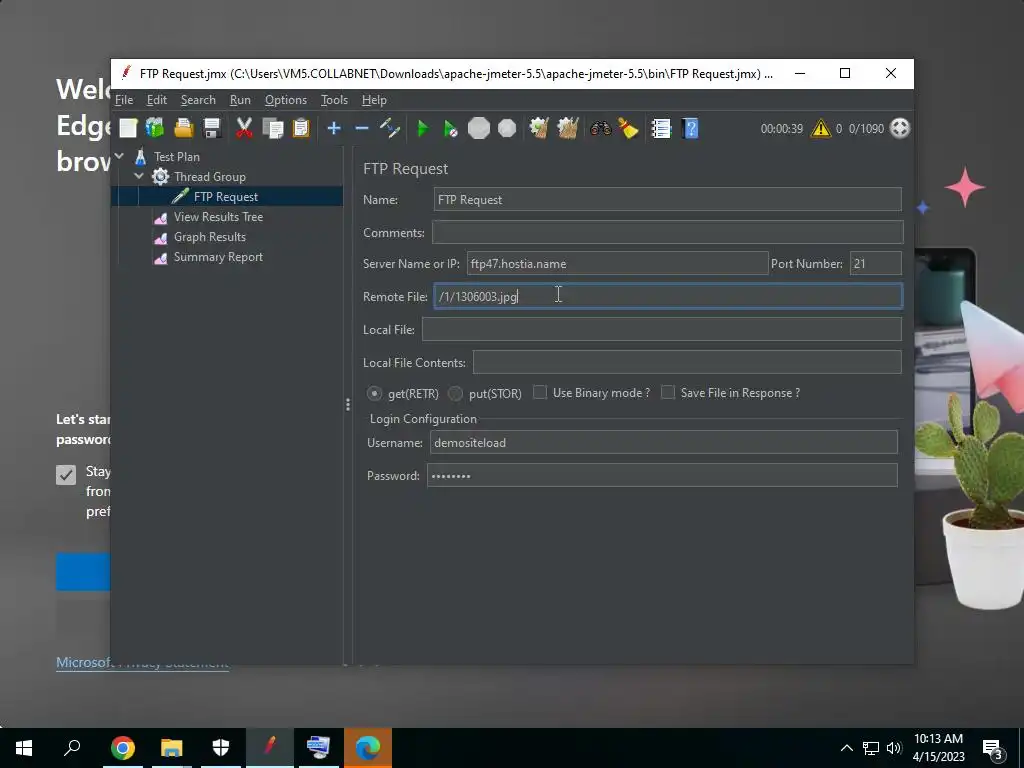Viewport: 1024px width, 768px height.
Task: Open the Windows Start menu
Action: coord(24,748)
